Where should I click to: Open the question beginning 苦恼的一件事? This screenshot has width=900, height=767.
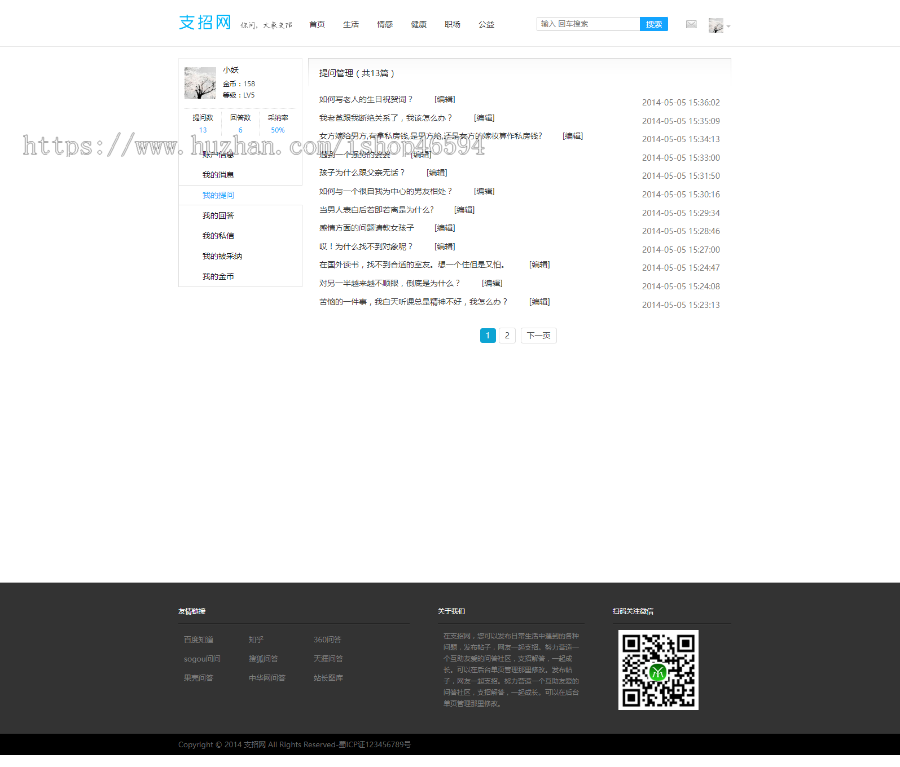click(x=413, y=302)
